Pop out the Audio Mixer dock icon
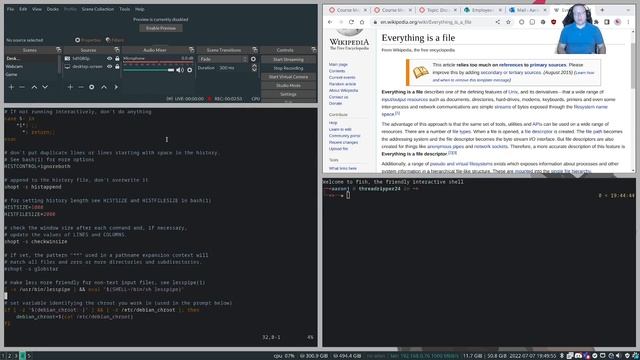The image size is (640, 360). [x=191, y=50]
